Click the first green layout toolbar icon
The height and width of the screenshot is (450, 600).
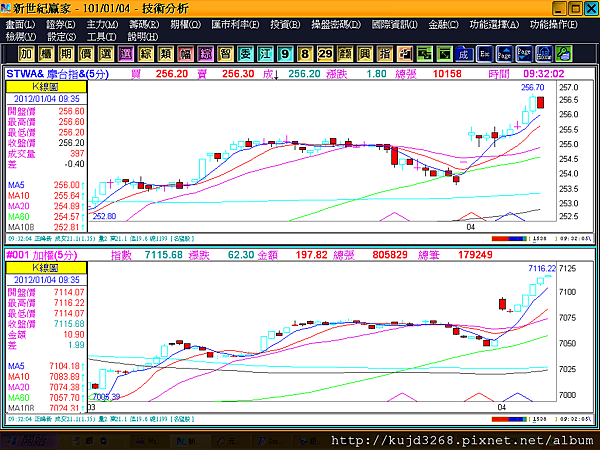[x=425, y=54]
